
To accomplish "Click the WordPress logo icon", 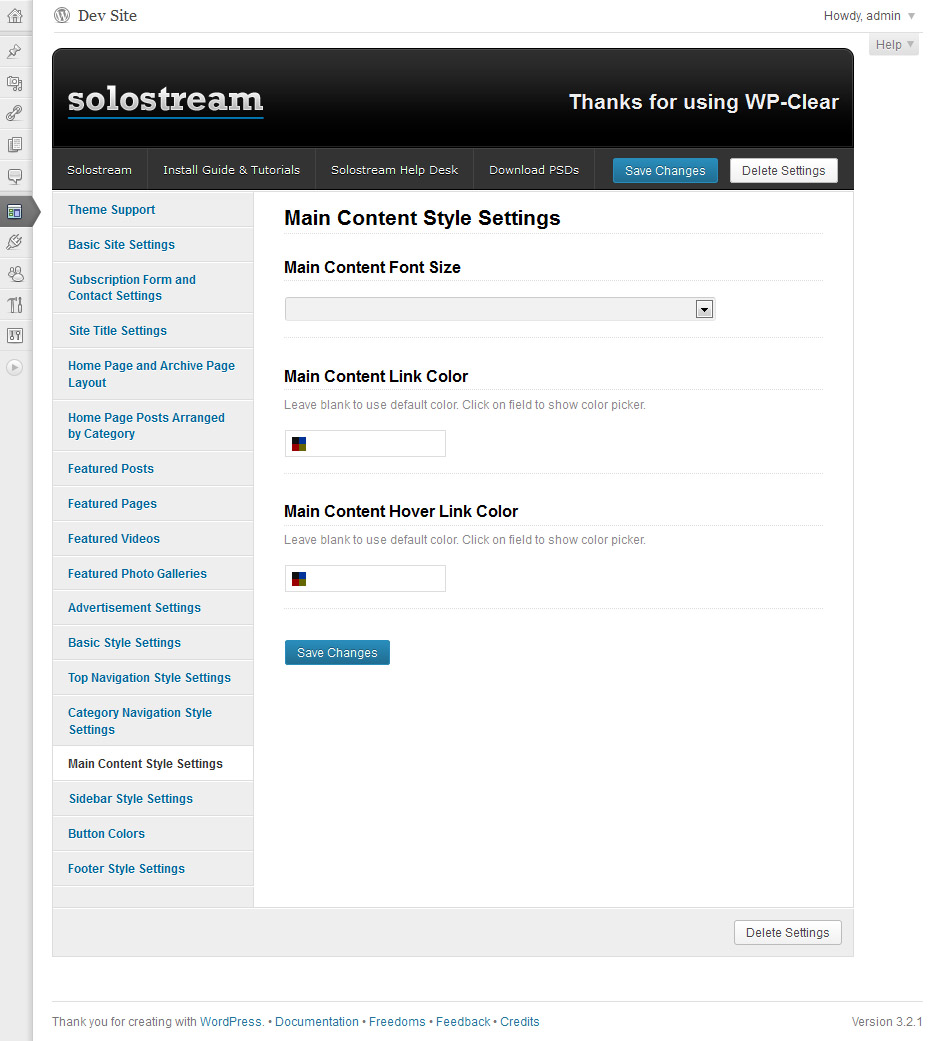I will point(62,15).
